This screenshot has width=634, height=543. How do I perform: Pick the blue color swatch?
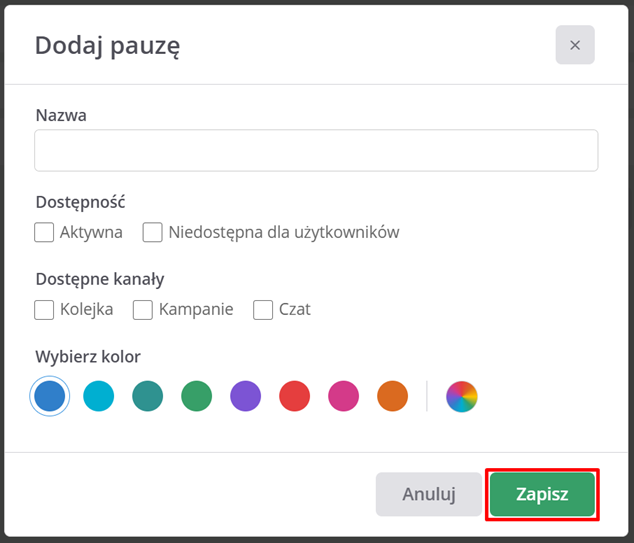point(50,396)
